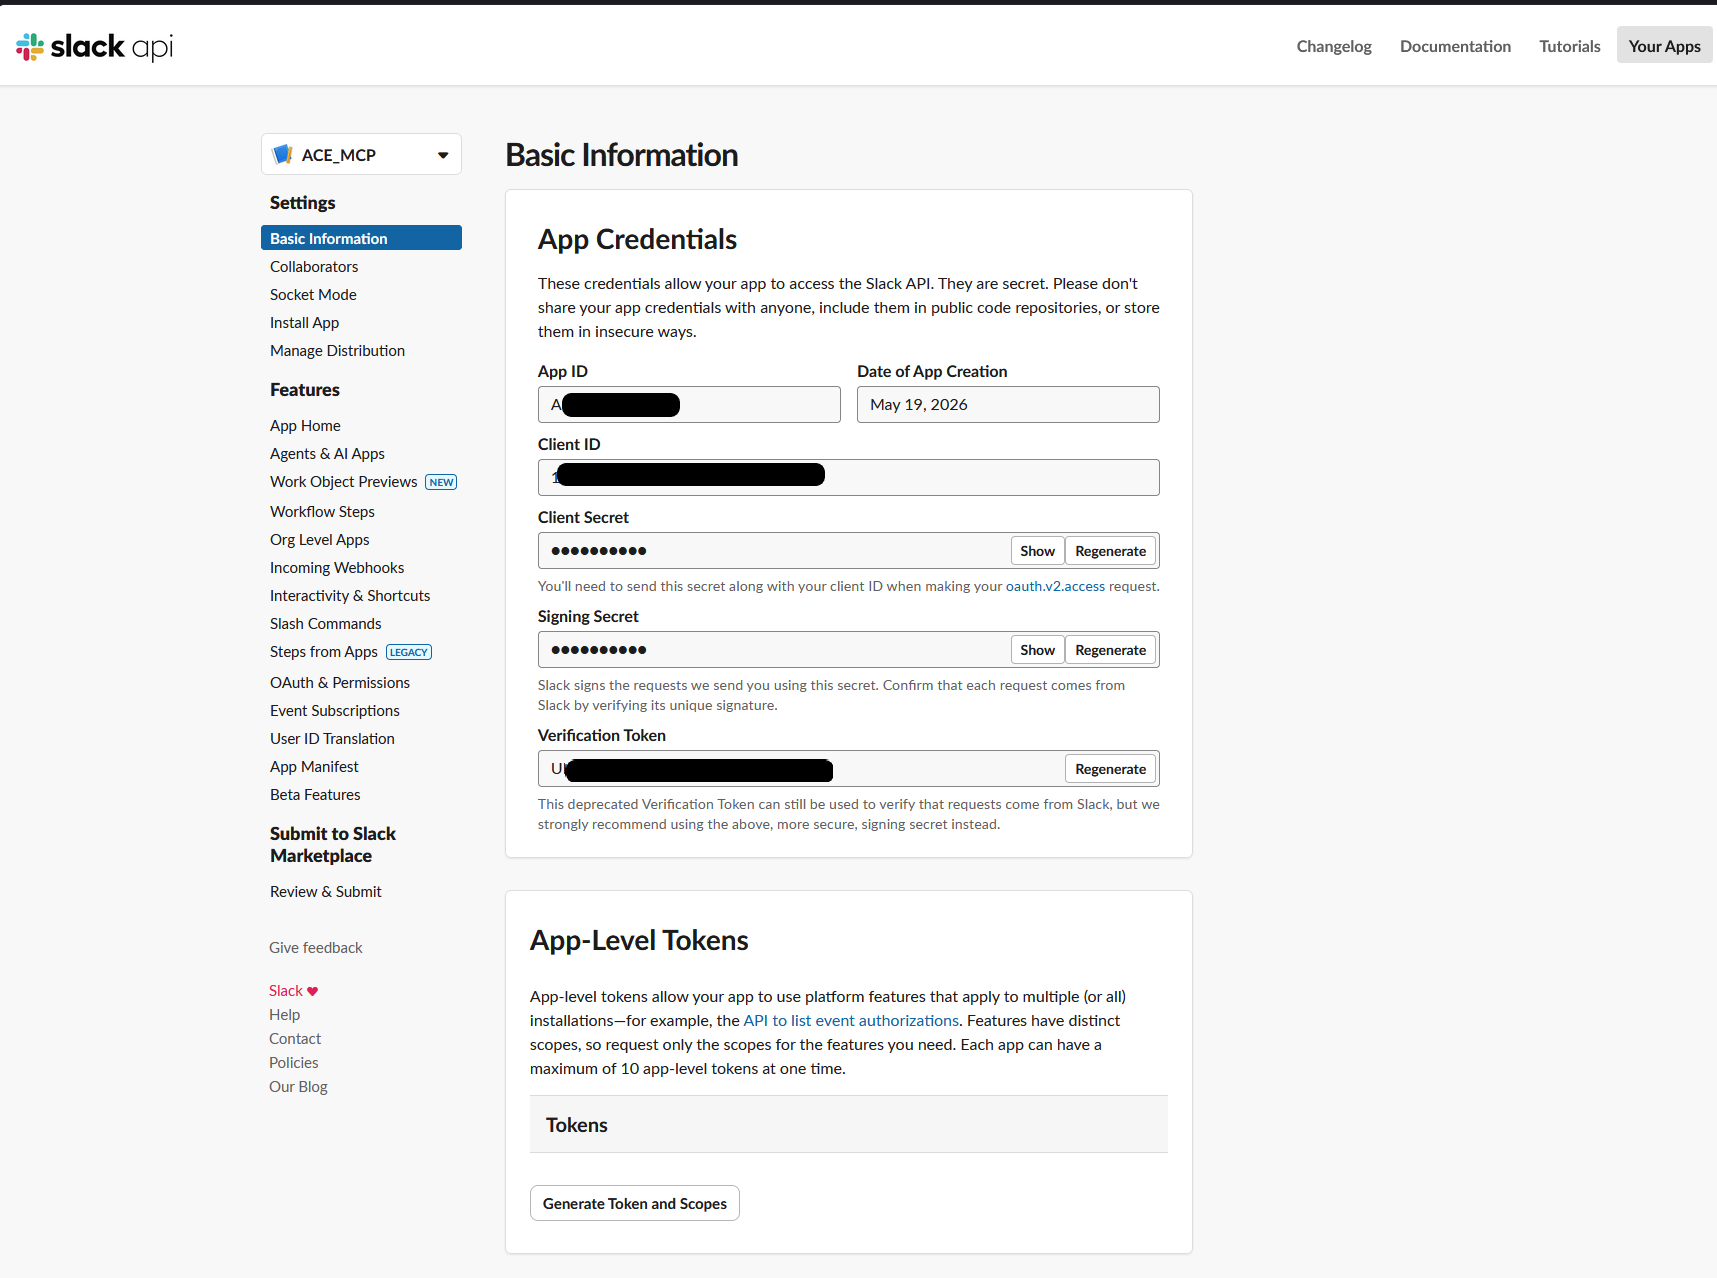Open the Help footer link
This screenshot has width=1717, height=1278.
(x=284, y=1014)
